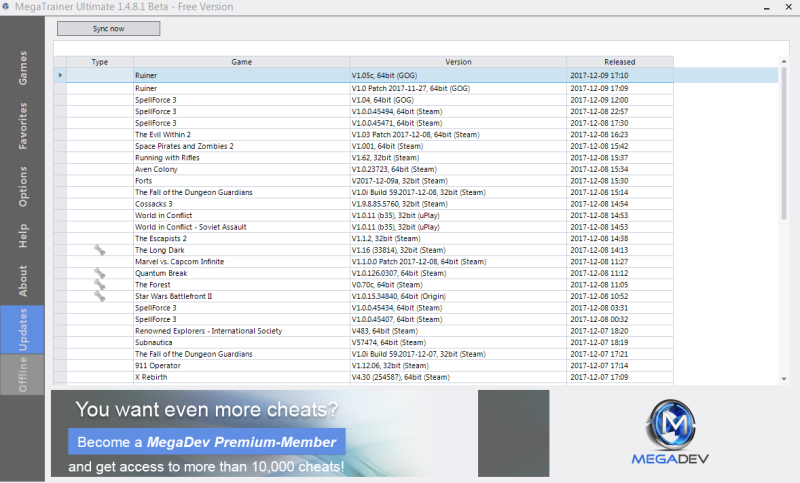Viewport: 800px width, 483px height.
Task: Select The Long Dark game name
Action: (x=160, y=250)
